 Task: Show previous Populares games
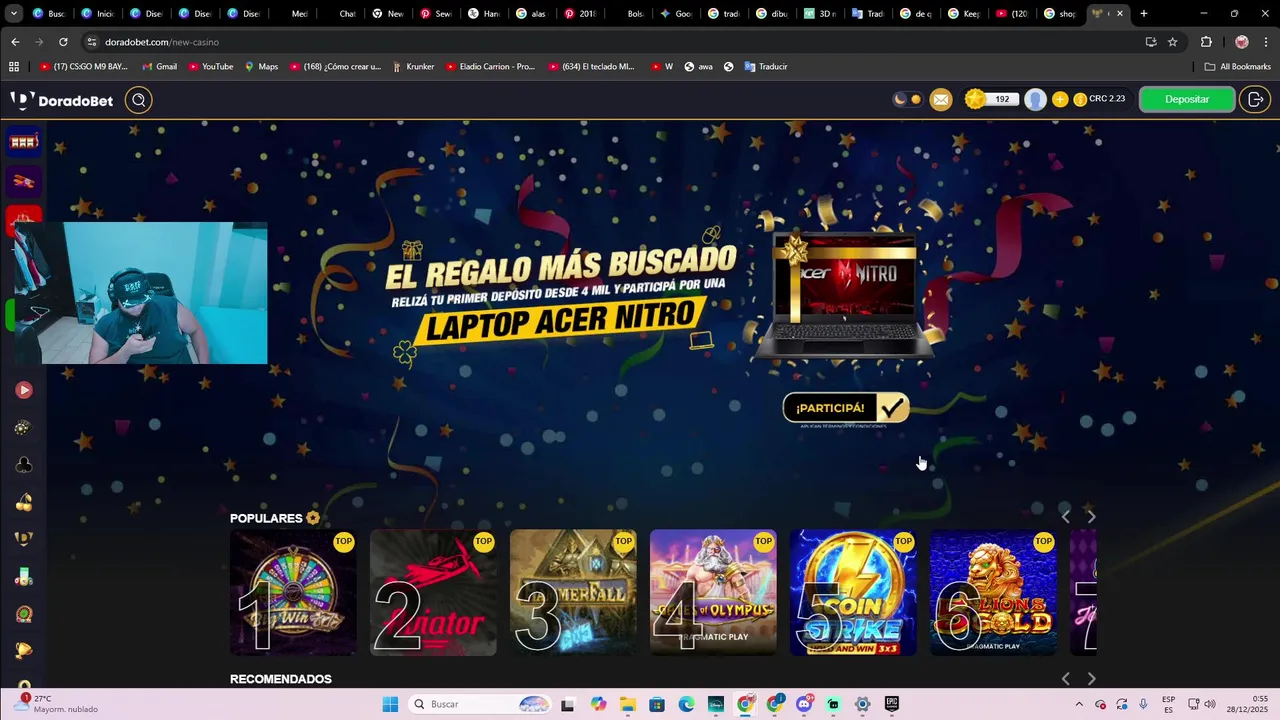click(x=1065, y=517)
